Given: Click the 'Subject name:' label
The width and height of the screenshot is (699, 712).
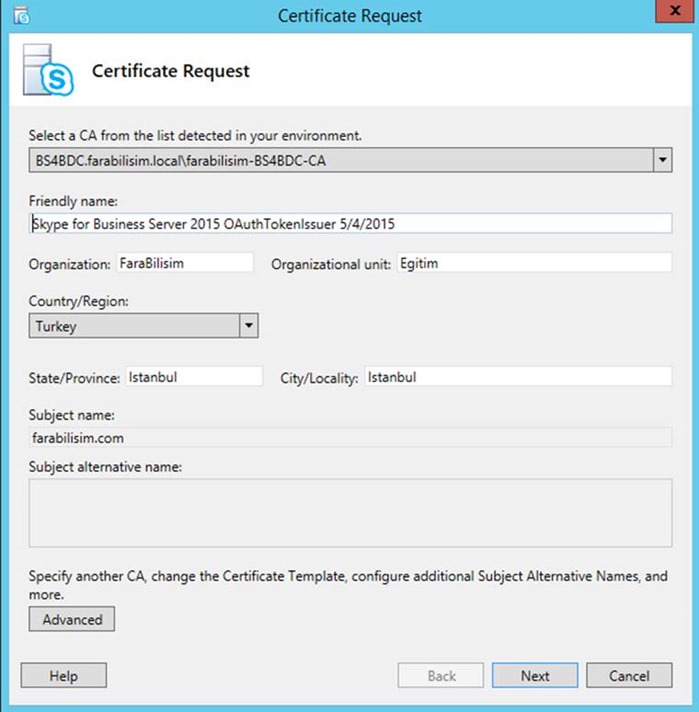Looking at the screenshot, I should click(x=72, y=415).
